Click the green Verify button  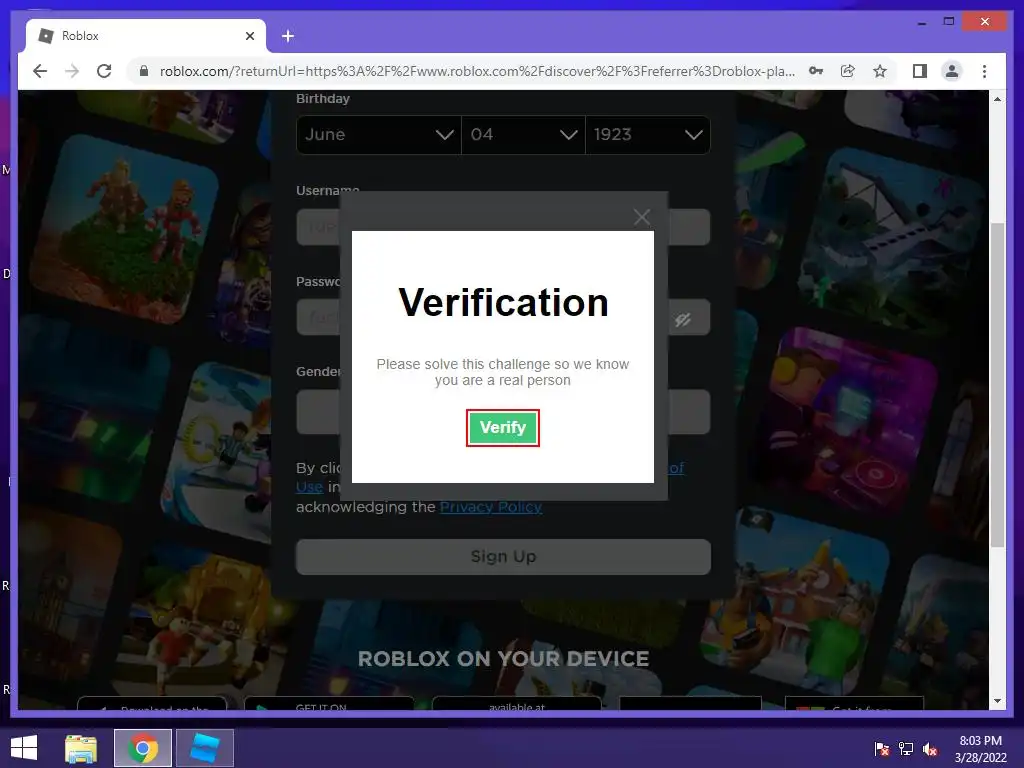[502, 428]
